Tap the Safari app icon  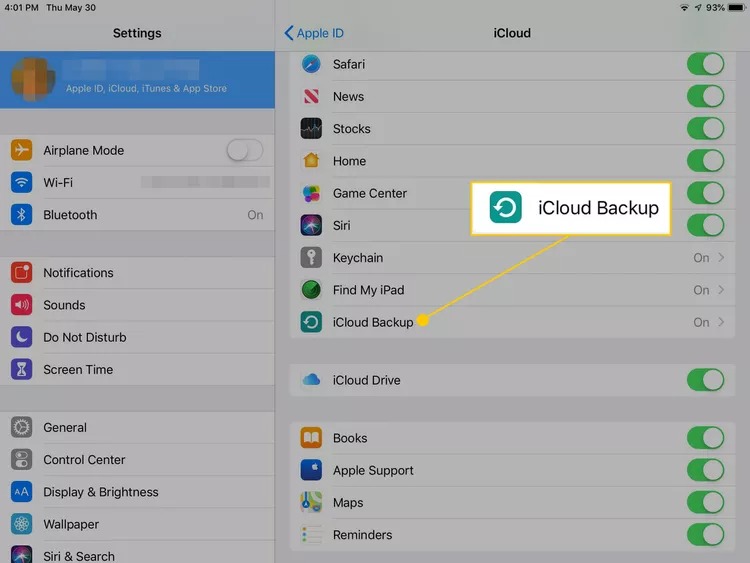click(x=311, y=64)
